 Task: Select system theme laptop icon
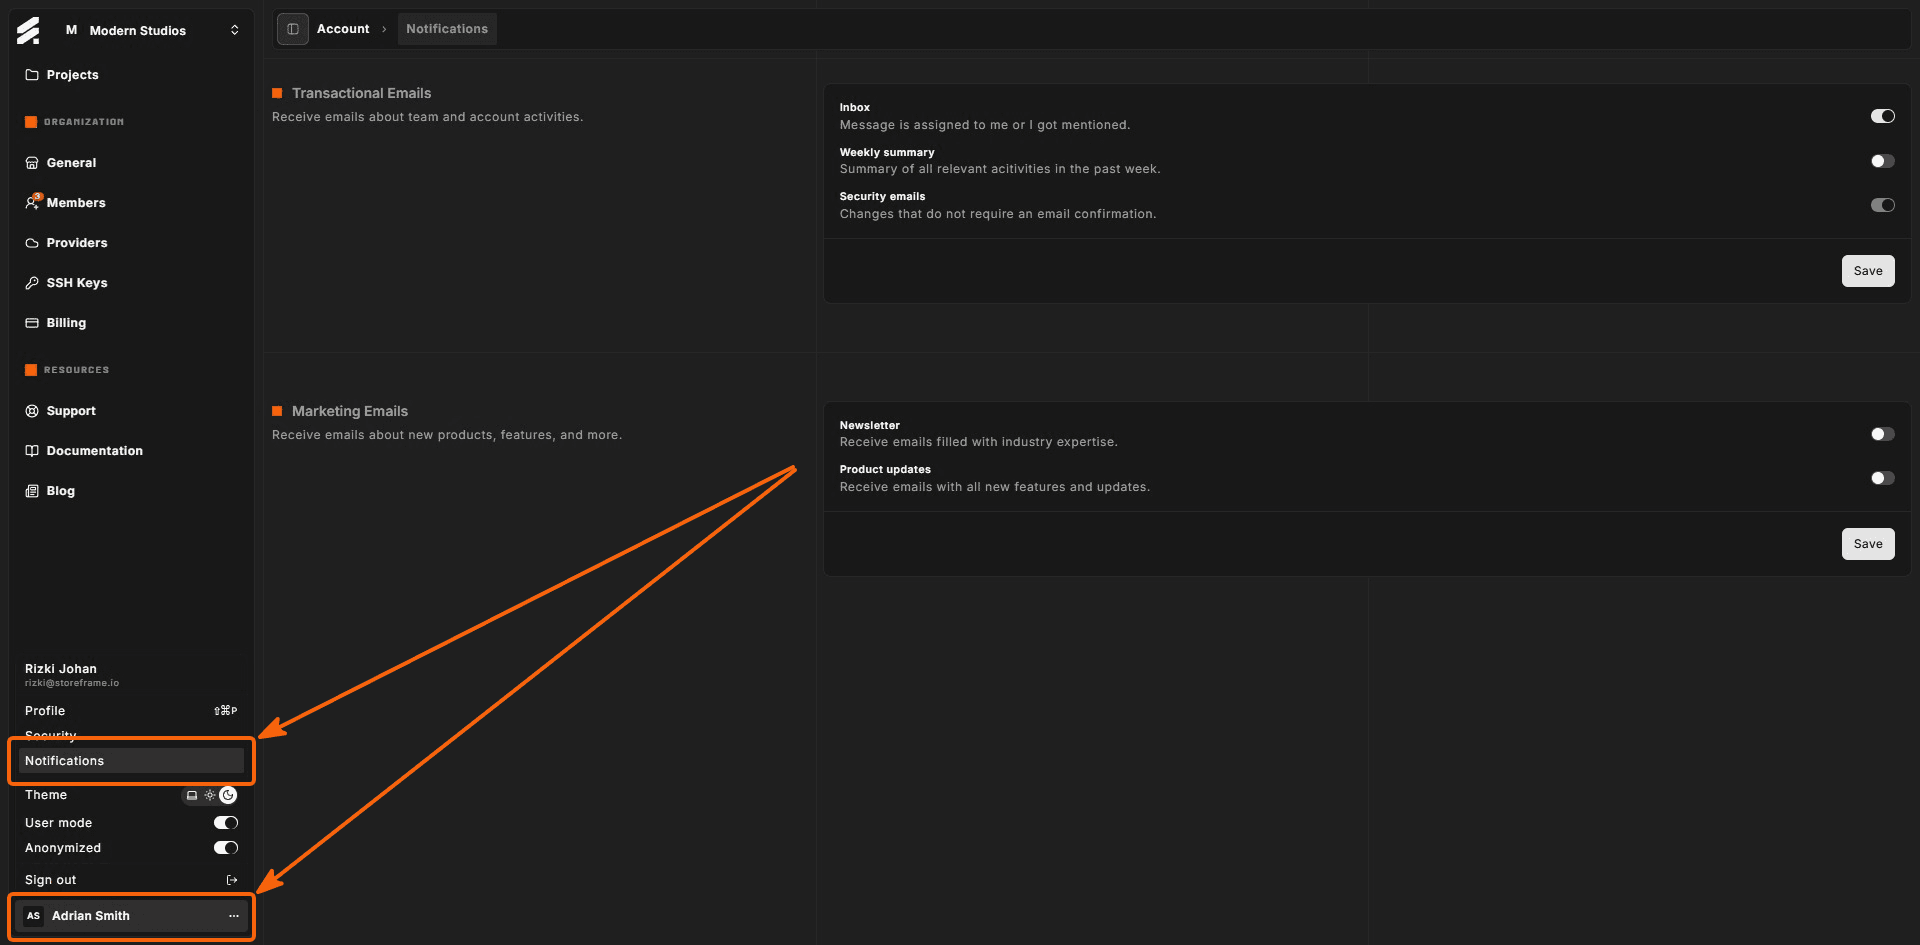[x=192, y=796]
